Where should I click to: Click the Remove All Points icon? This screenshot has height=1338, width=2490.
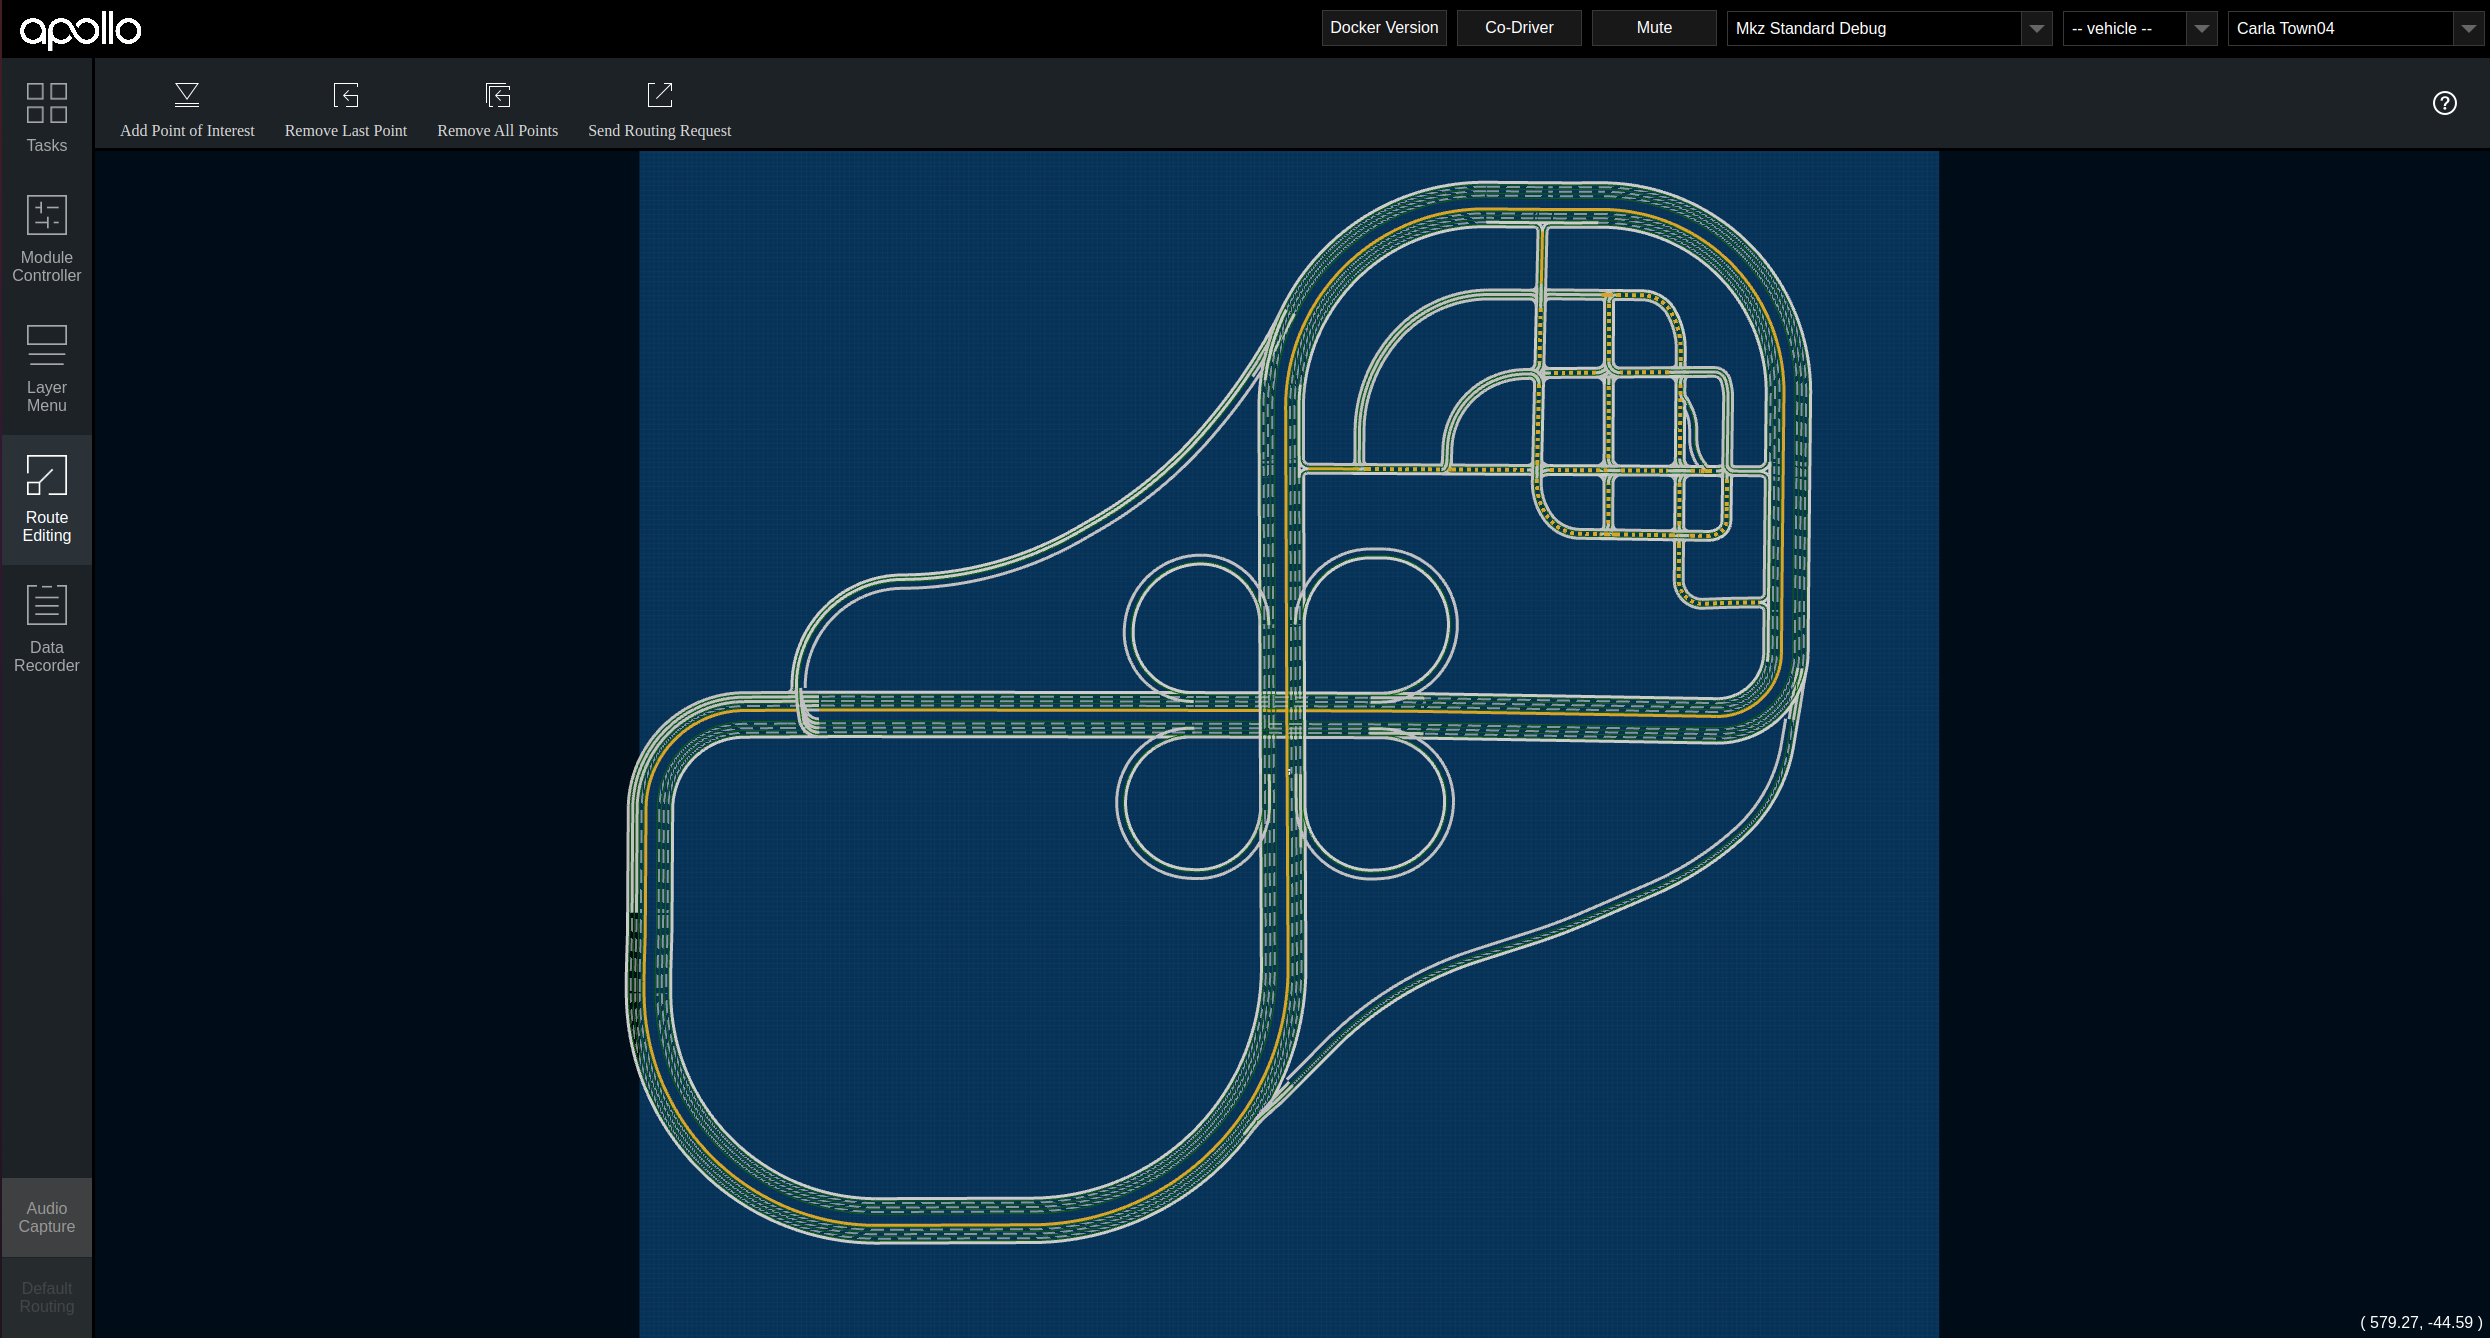pos(497,95)
